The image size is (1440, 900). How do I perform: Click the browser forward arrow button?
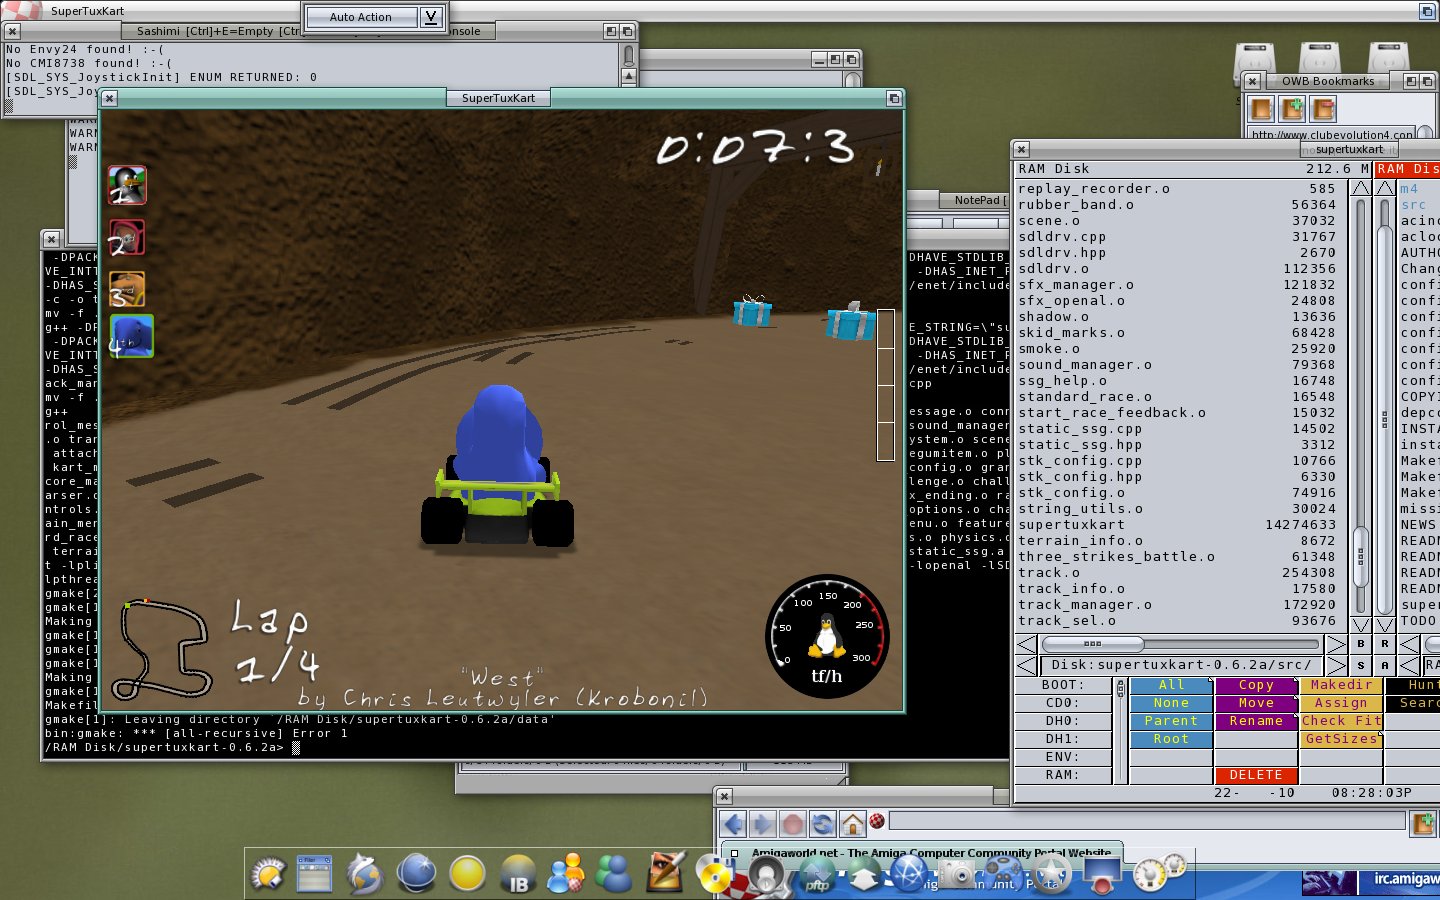click(763, 824)
